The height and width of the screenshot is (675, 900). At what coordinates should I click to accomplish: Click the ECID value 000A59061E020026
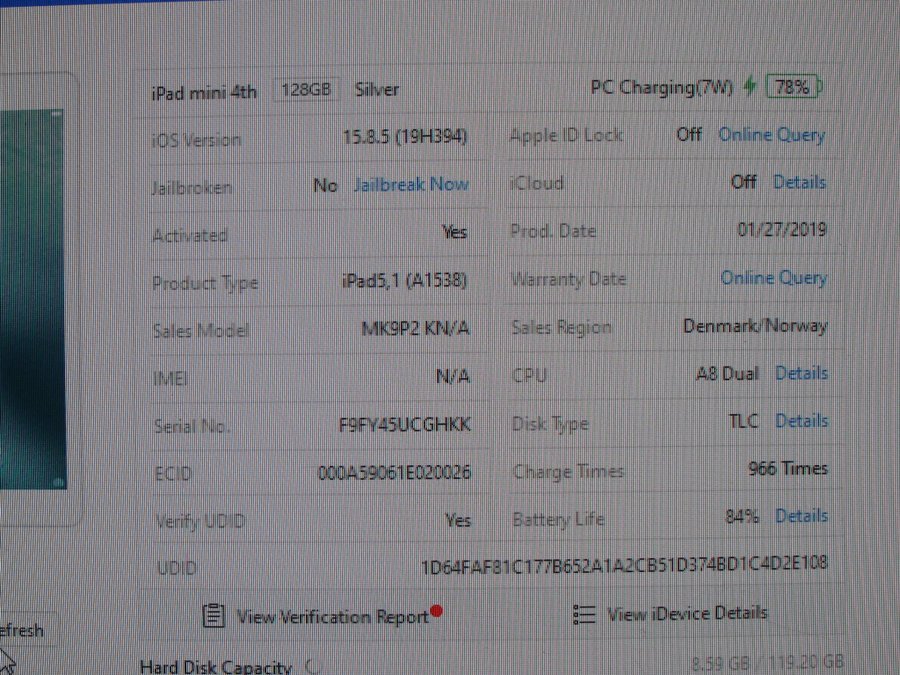pos(394,472)
